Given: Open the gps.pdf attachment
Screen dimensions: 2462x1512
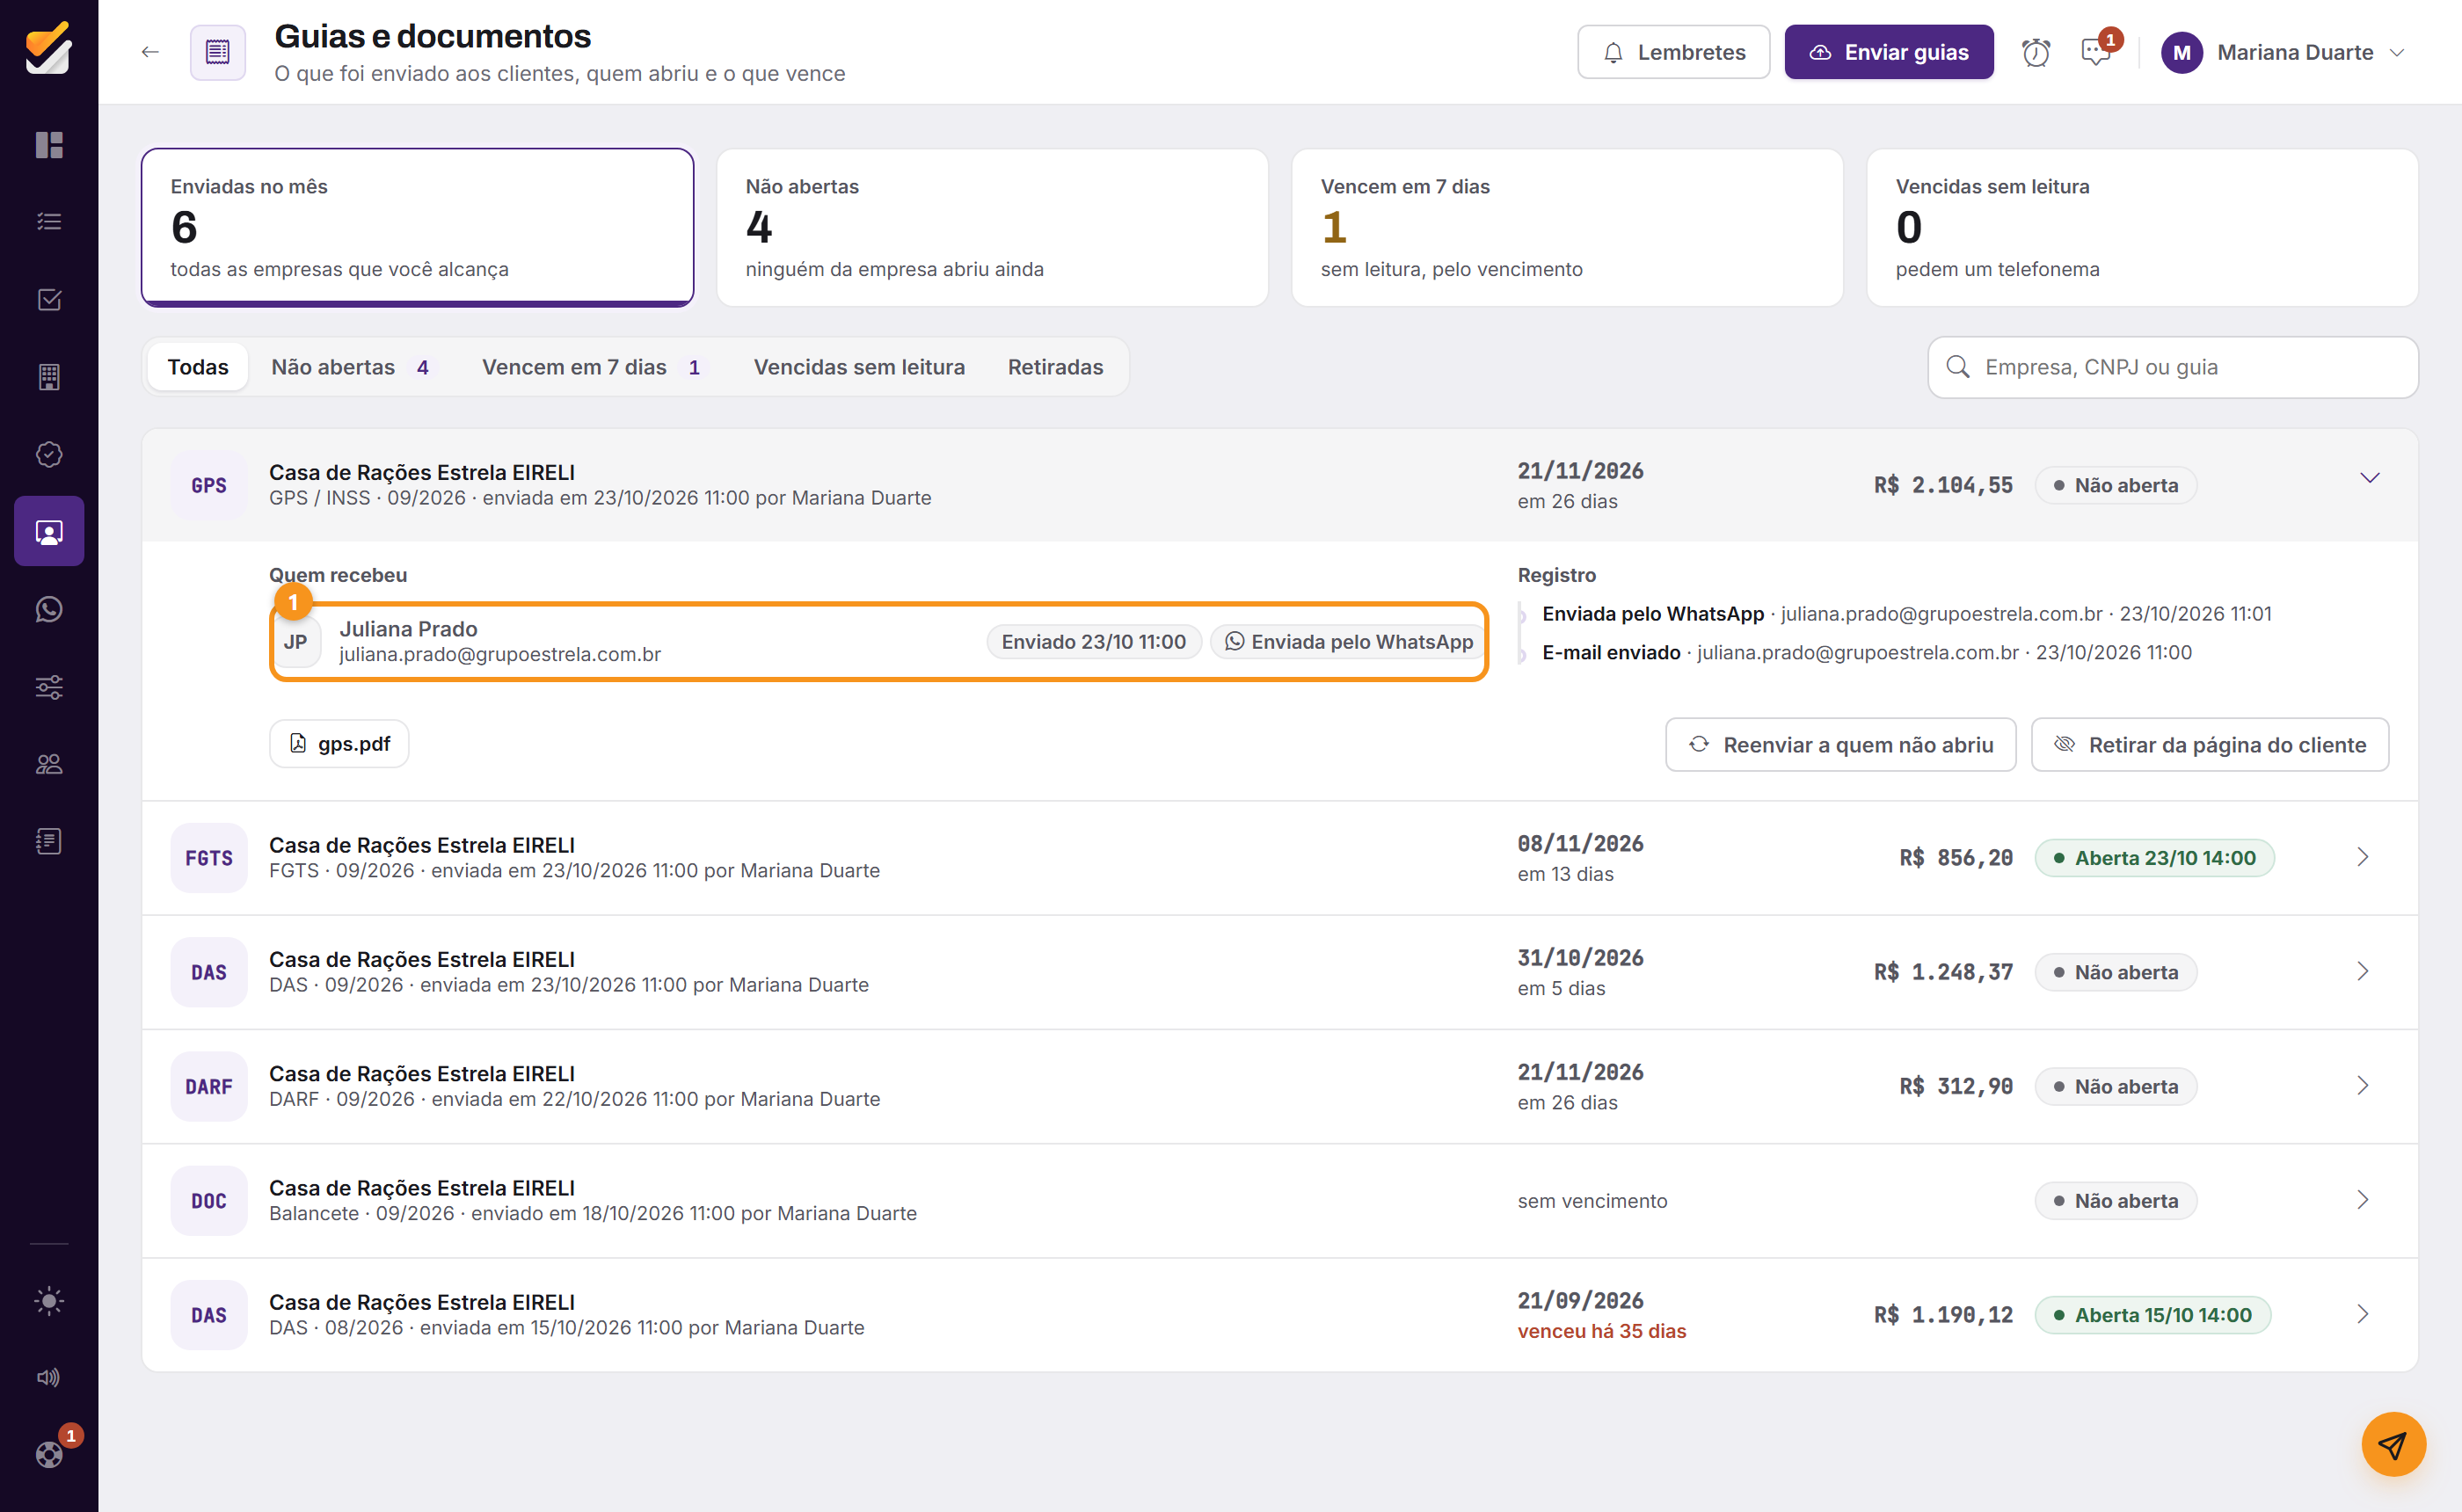Looking at the screenshot, I should tap(339, 744).
